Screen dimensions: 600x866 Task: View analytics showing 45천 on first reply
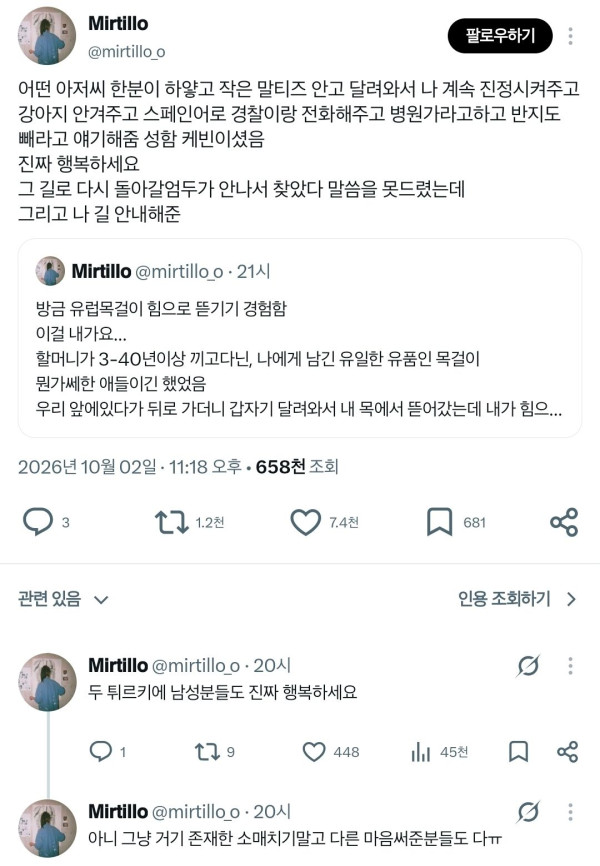click(420, 752)
